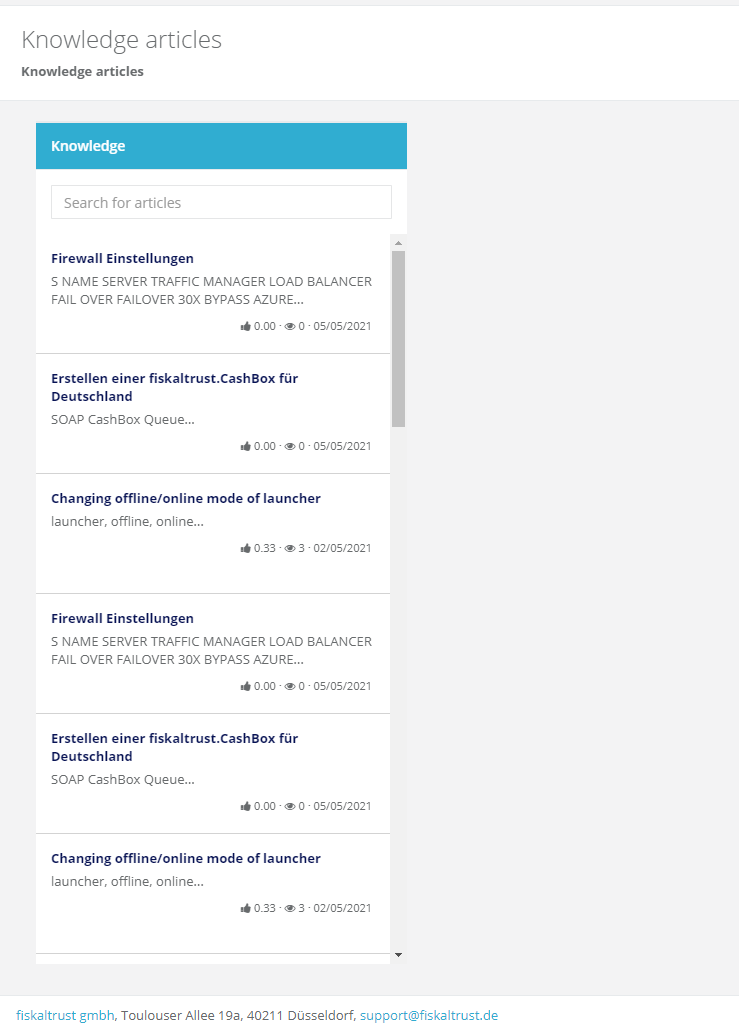Screen dimensions: 739x1033
Task: Open the second Firewall Einstellungen article
Action: (123, 618)
